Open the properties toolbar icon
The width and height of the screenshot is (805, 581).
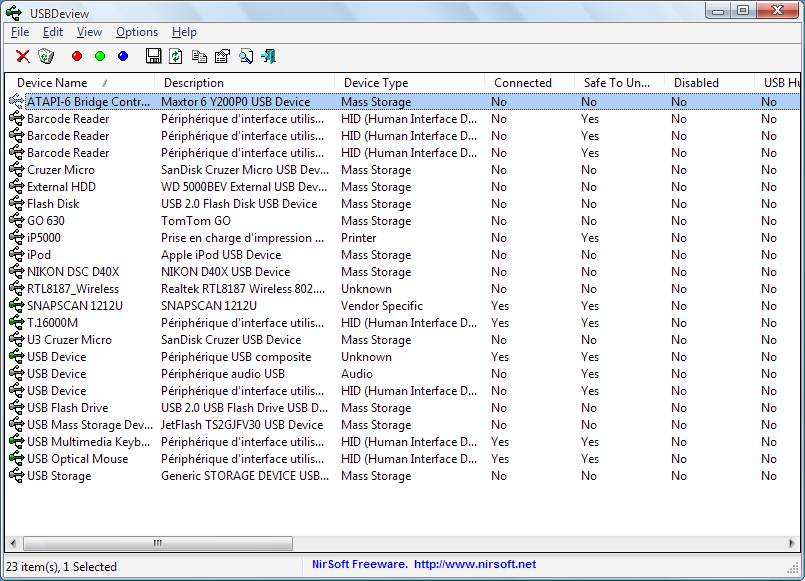[222, 57]
